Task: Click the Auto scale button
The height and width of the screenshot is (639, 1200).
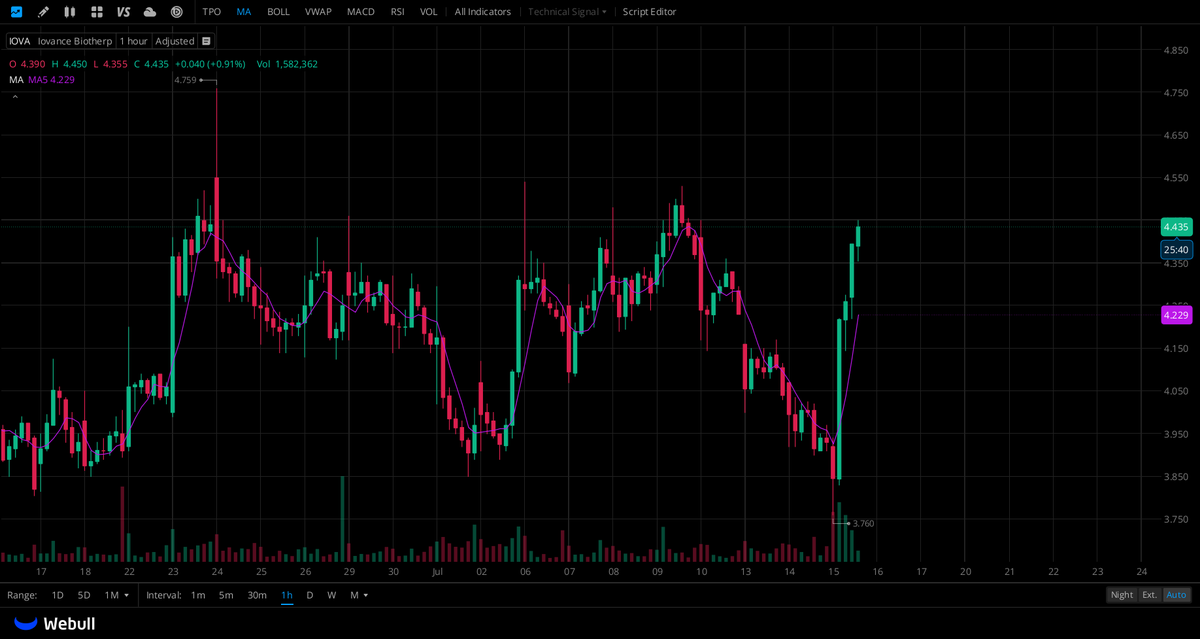Action: (1177, 595)
